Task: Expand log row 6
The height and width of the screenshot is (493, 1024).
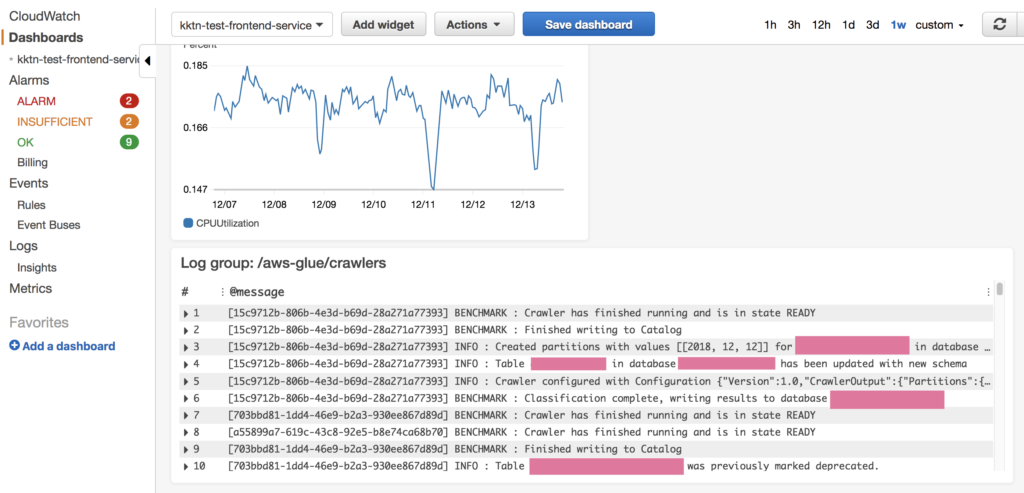Action: (187, 398)
